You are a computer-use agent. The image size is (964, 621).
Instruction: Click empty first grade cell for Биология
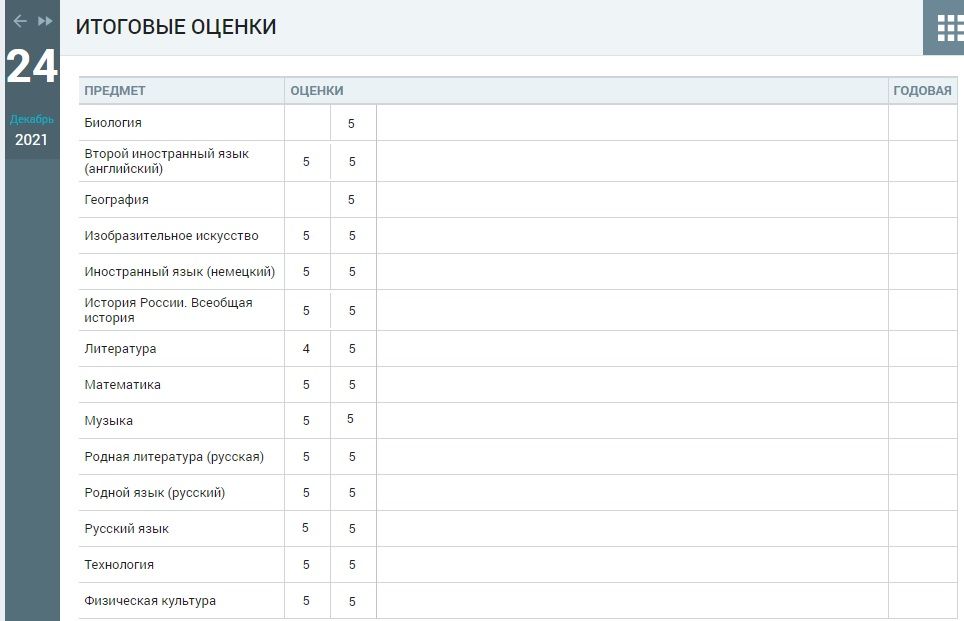point(307,123)
